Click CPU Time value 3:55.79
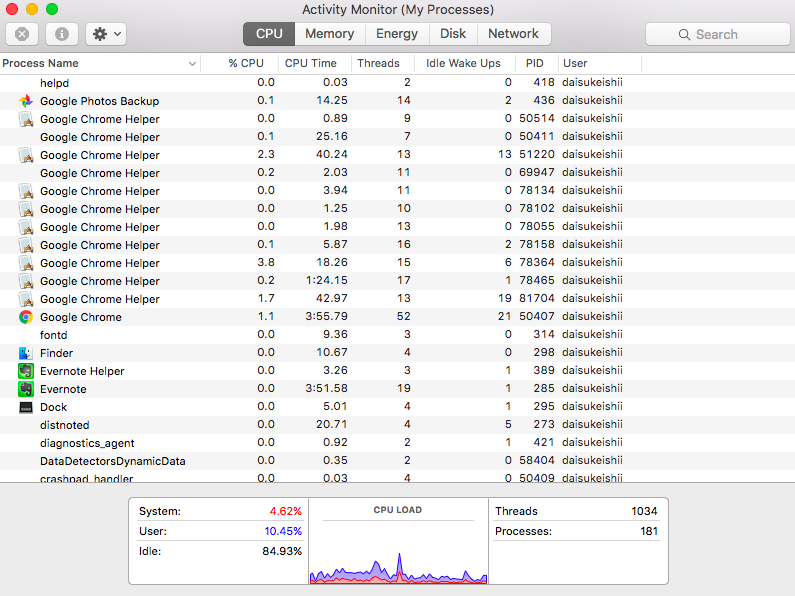The width and height of the screenshot is (795, 596). coord(327,316)
